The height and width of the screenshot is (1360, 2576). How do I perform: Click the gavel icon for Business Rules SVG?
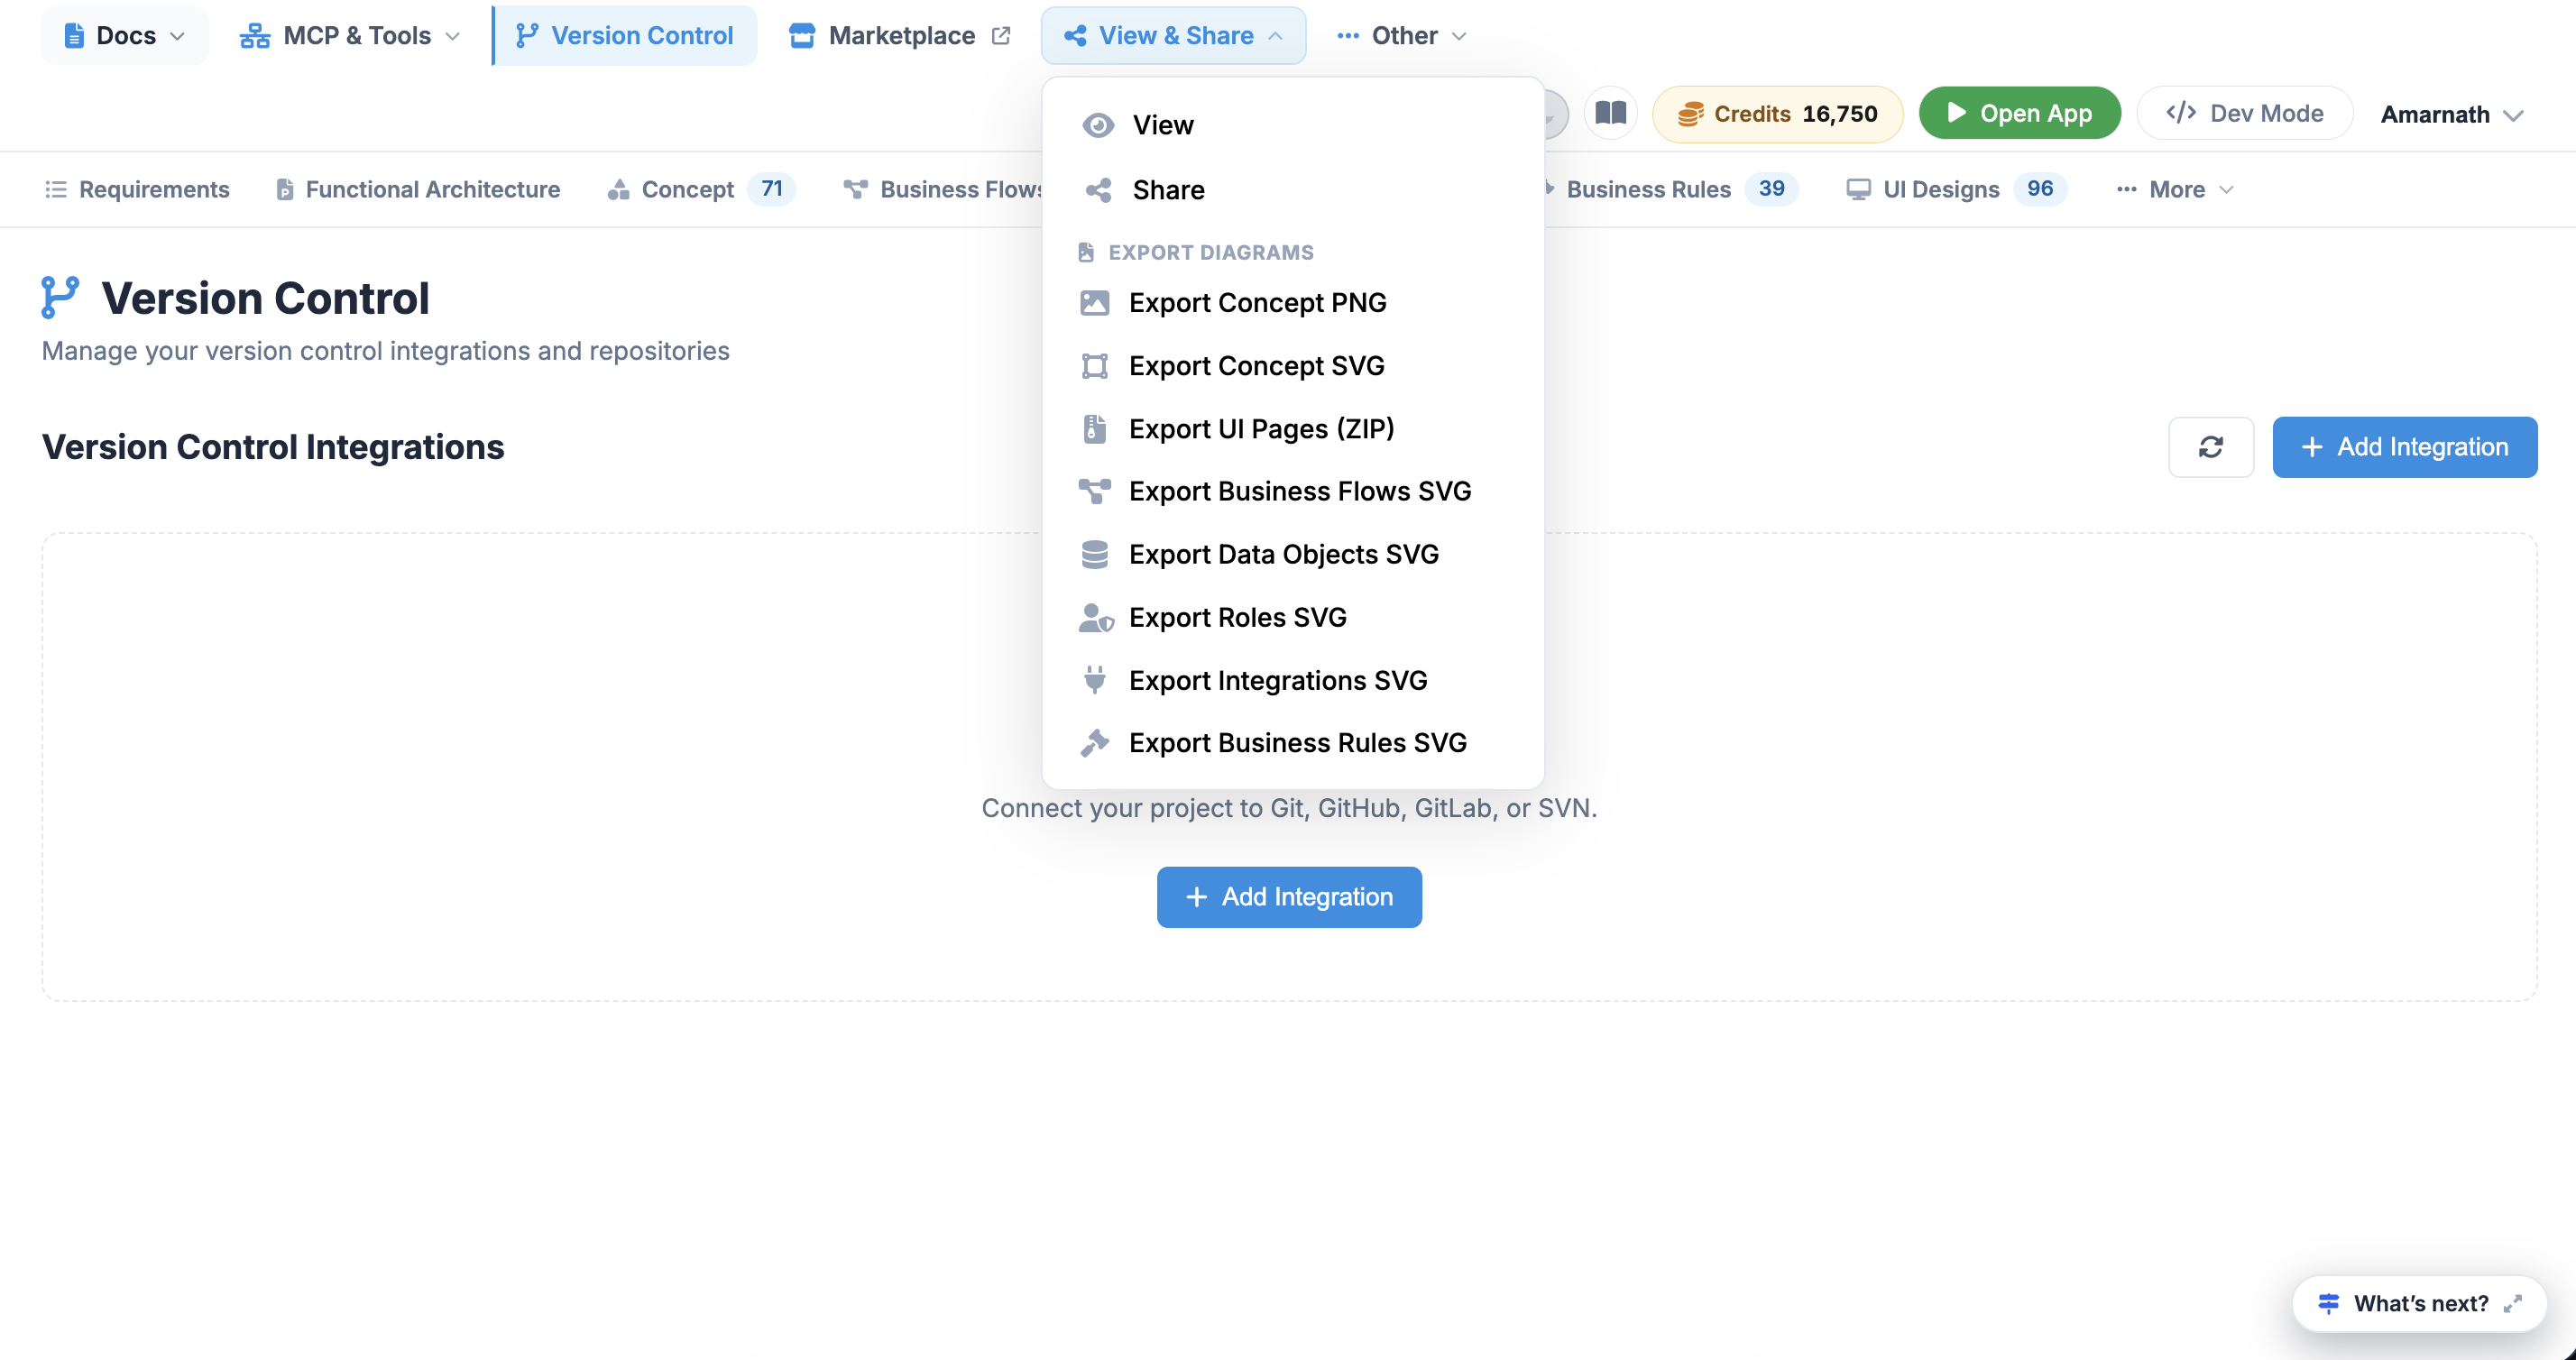tap(1095, 743)
